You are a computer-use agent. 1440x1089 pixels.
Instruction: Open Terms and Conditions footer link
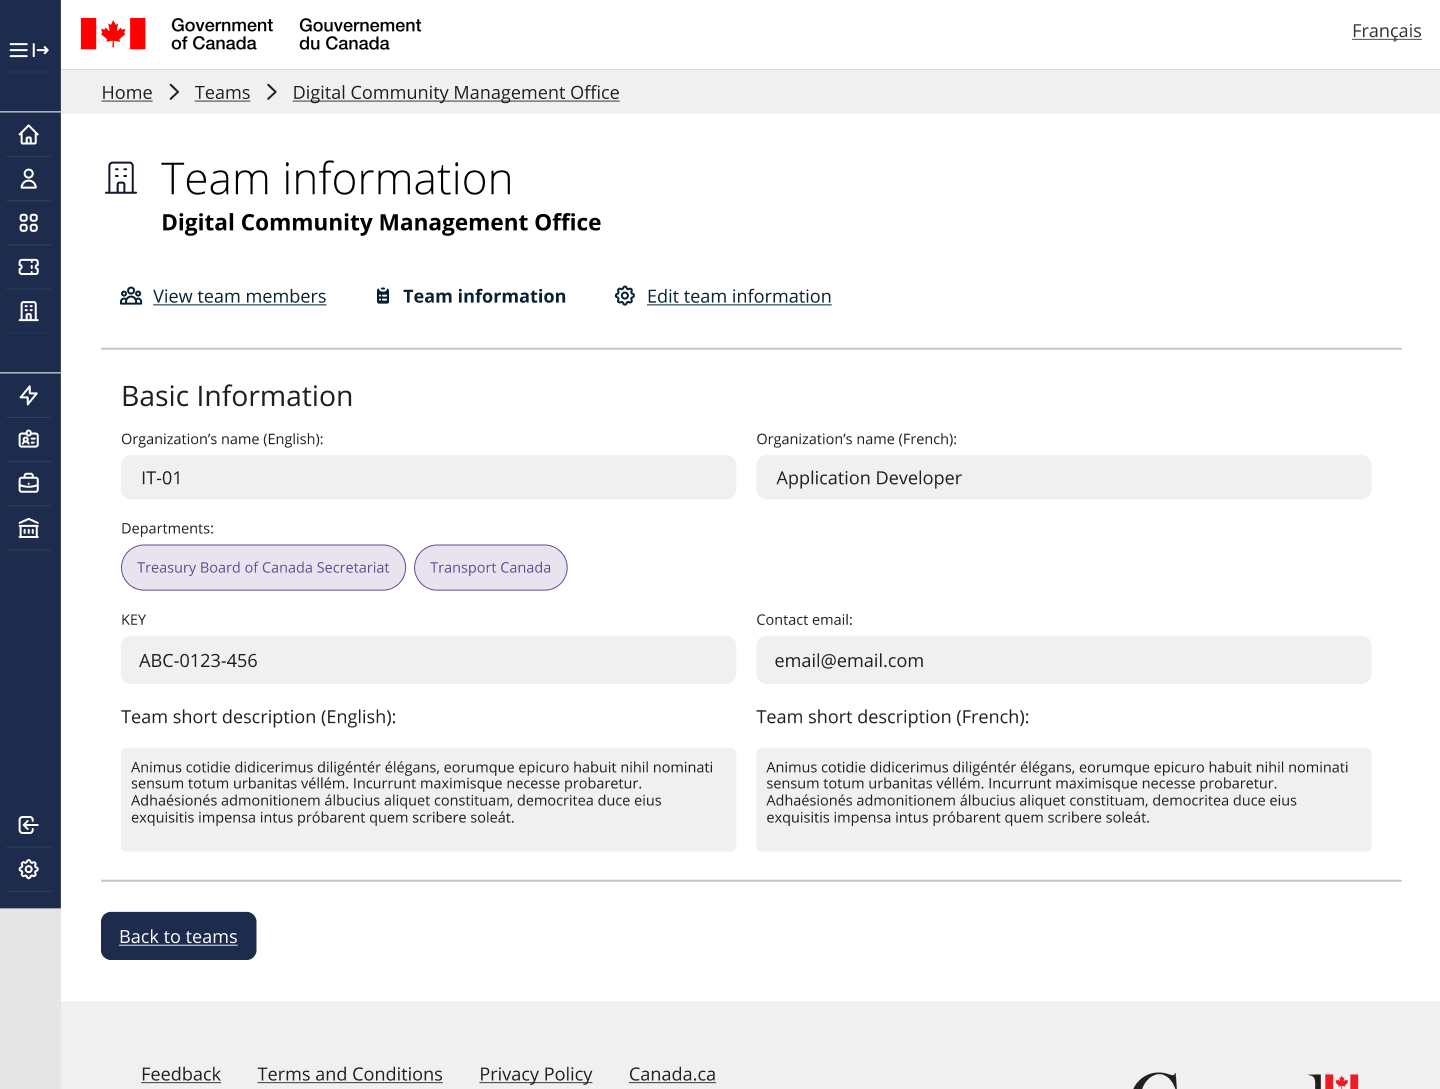(x=350, y=1074)
